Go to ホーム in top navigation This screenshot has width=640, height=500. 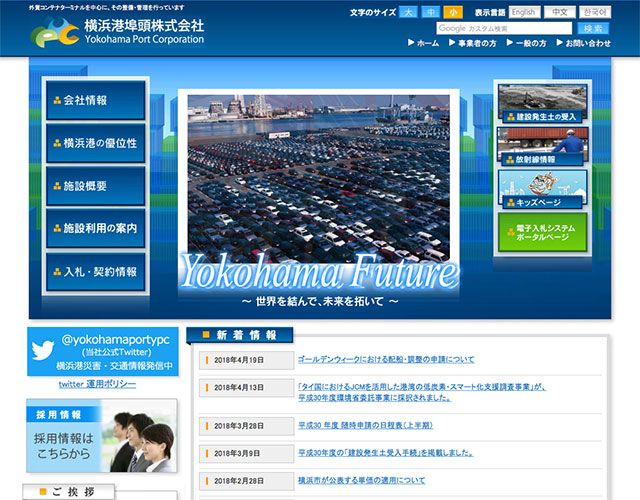(x=424, y=43)
